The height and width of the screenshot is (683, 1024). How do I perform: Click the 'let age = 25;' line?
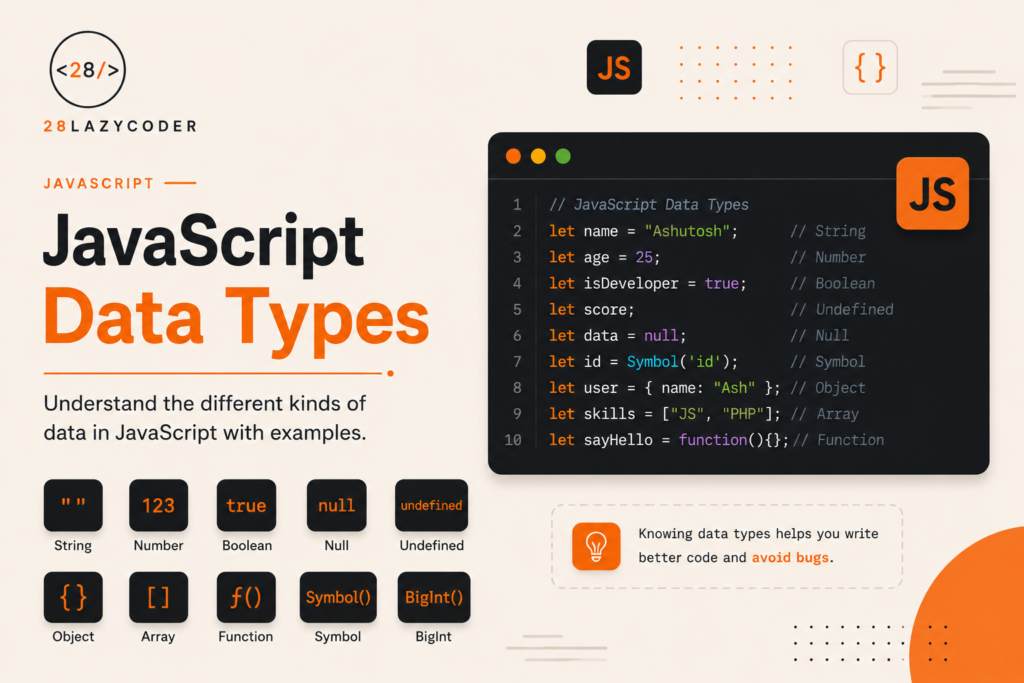coord(605,257)
